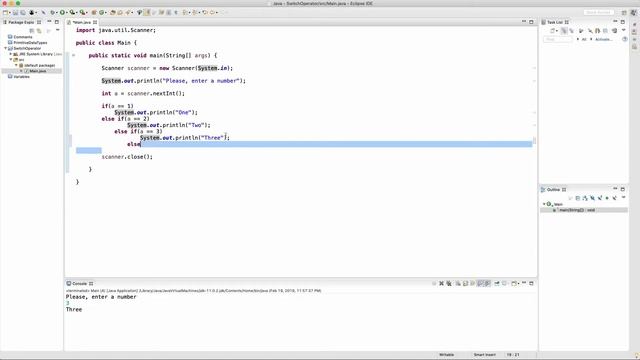Viewport: 640px width, 360px height.
Task: Click the Quick Access search field
Action: 598,13
